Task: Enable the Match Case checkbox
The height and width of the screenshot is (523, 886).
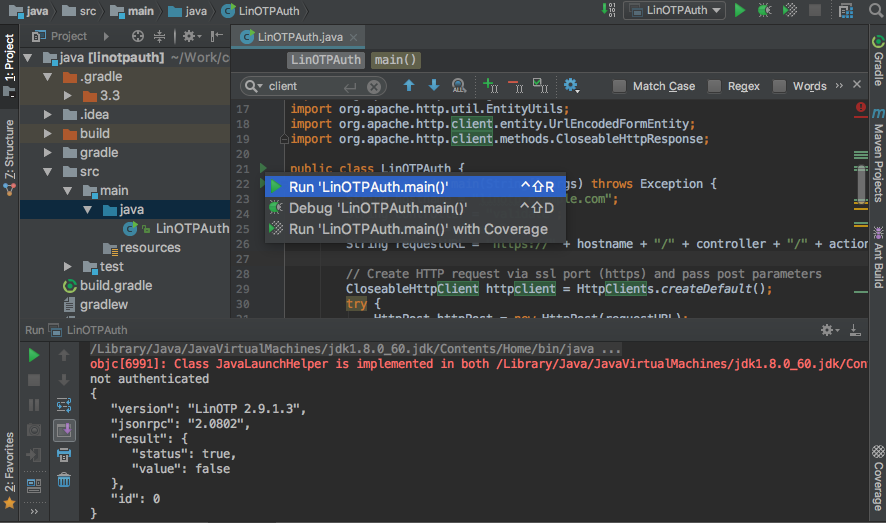Action: 620,87
